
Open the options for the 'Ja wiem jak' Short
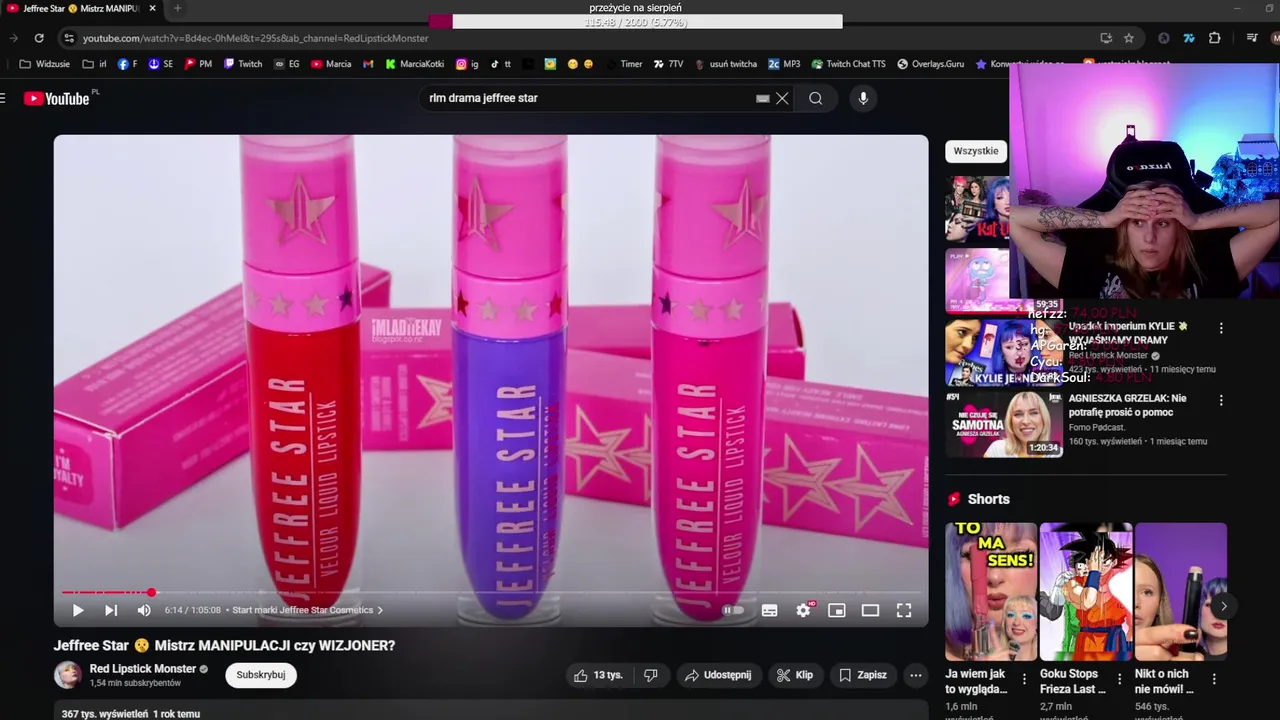[x=1024, y=679]
